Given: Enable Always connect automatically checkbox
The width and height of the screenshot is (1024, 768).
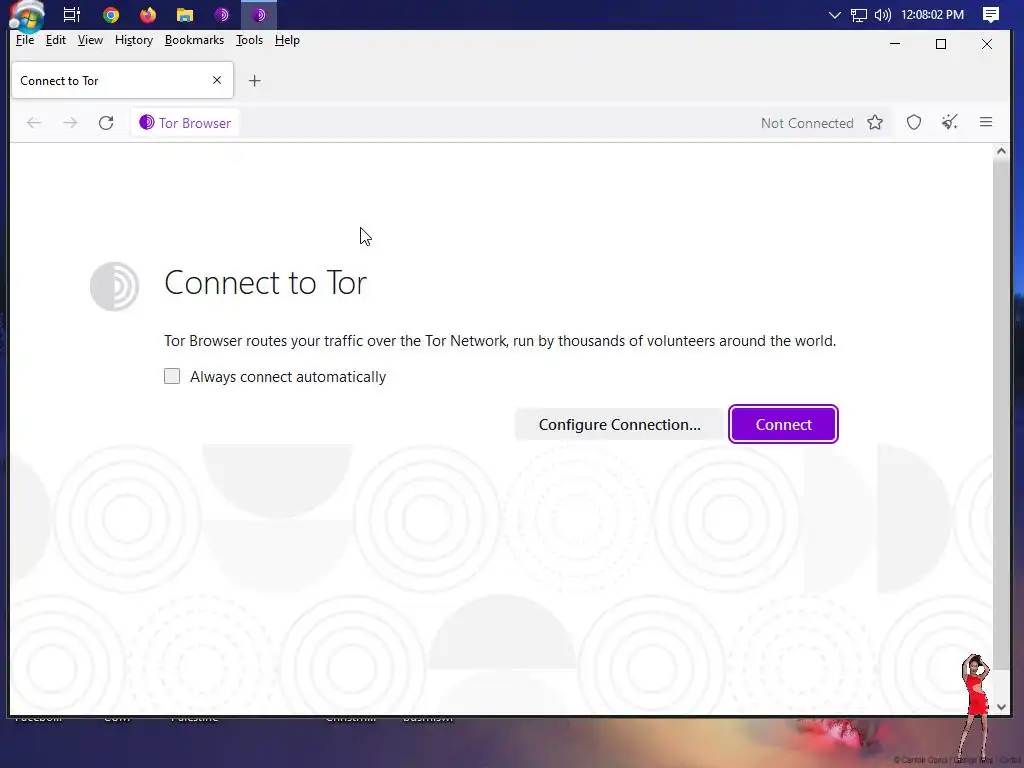Looking at the screenshot, I should (x=172, y=376).
